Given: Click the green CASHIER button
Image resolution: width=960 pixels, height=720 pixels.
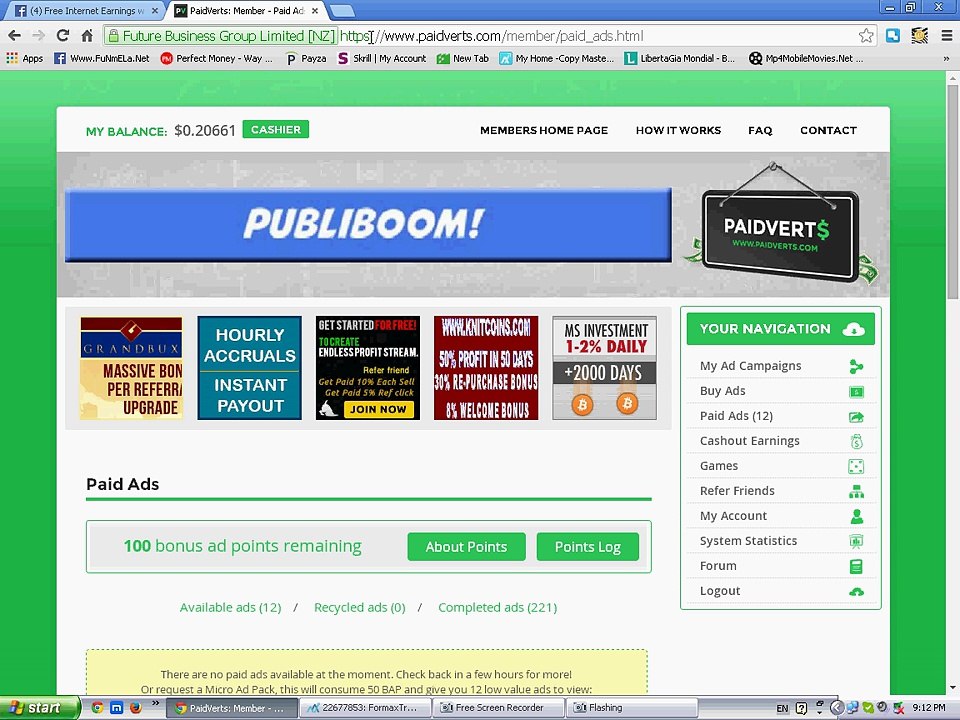Looking at the screenshot, I should [276, 129].
